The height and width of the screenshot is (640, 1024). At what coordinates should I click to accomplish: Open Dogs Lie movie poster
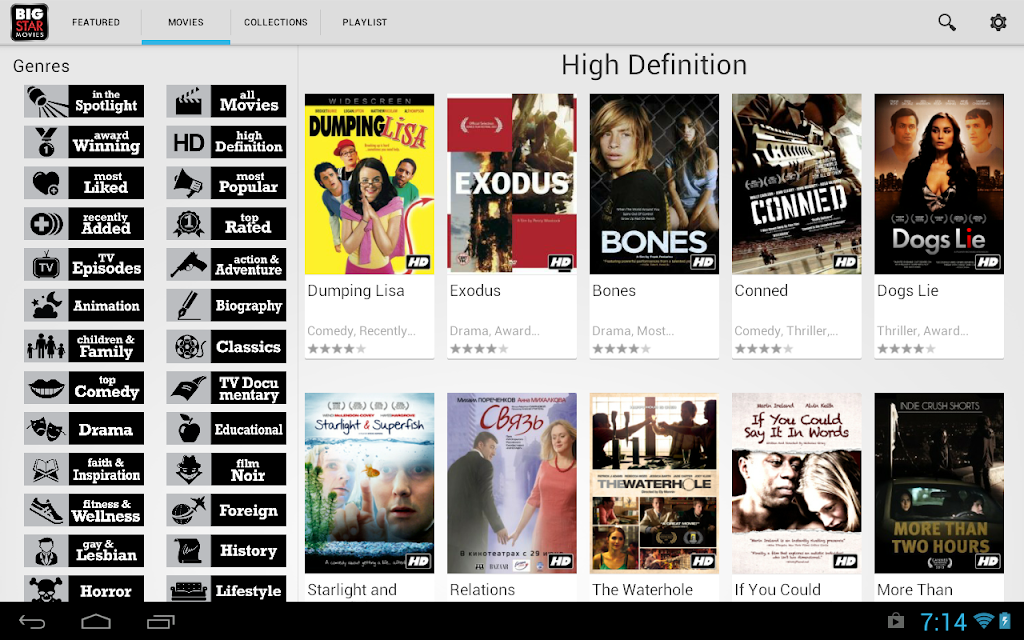click(938, 184)
